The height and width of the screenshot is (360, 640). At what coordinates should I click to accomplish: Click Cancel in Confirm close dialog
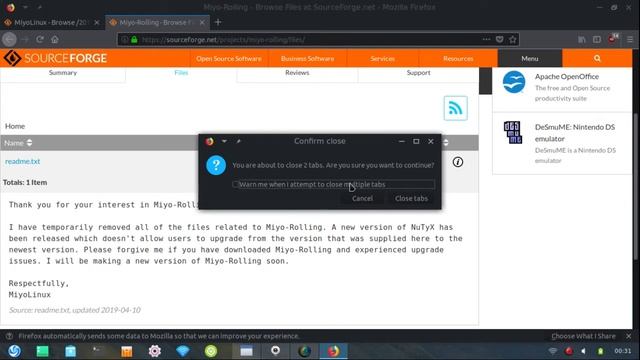pos(362,198)
